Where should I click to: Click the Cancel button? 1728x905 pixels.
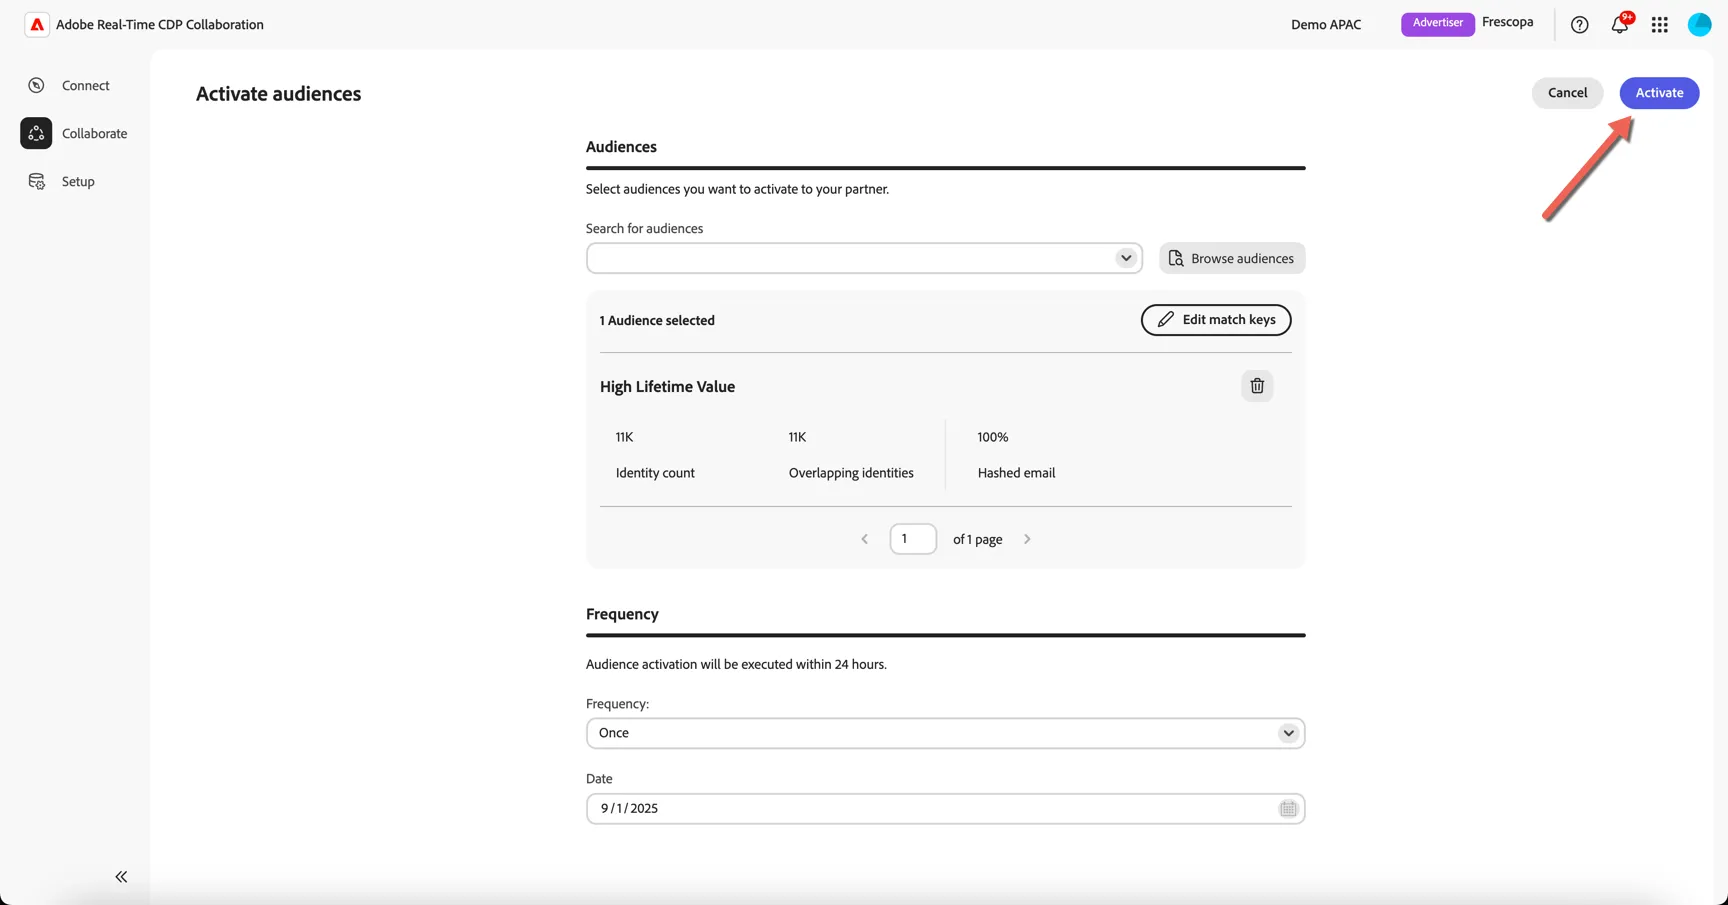pyautogui.click(x=1567, y=93)
